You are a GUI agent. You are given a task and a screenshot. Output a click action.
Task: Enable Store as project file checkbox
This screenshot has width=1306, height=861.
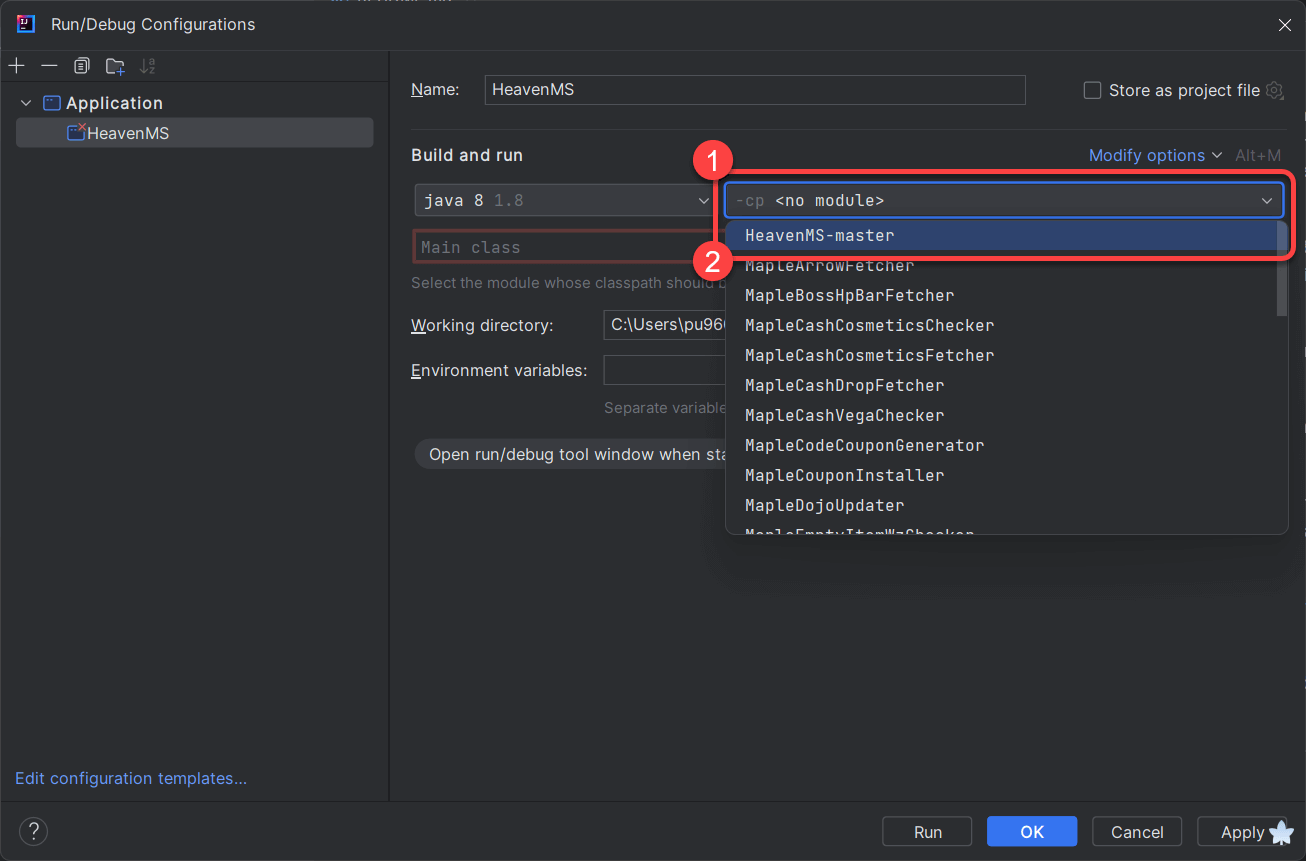[x=1092, y=90]
